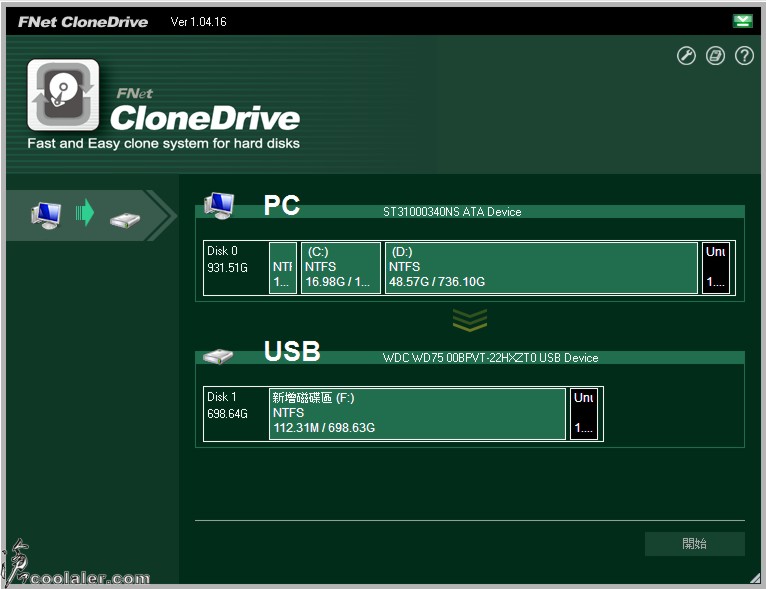Select PC computer icon in clone mode tab

46,215
